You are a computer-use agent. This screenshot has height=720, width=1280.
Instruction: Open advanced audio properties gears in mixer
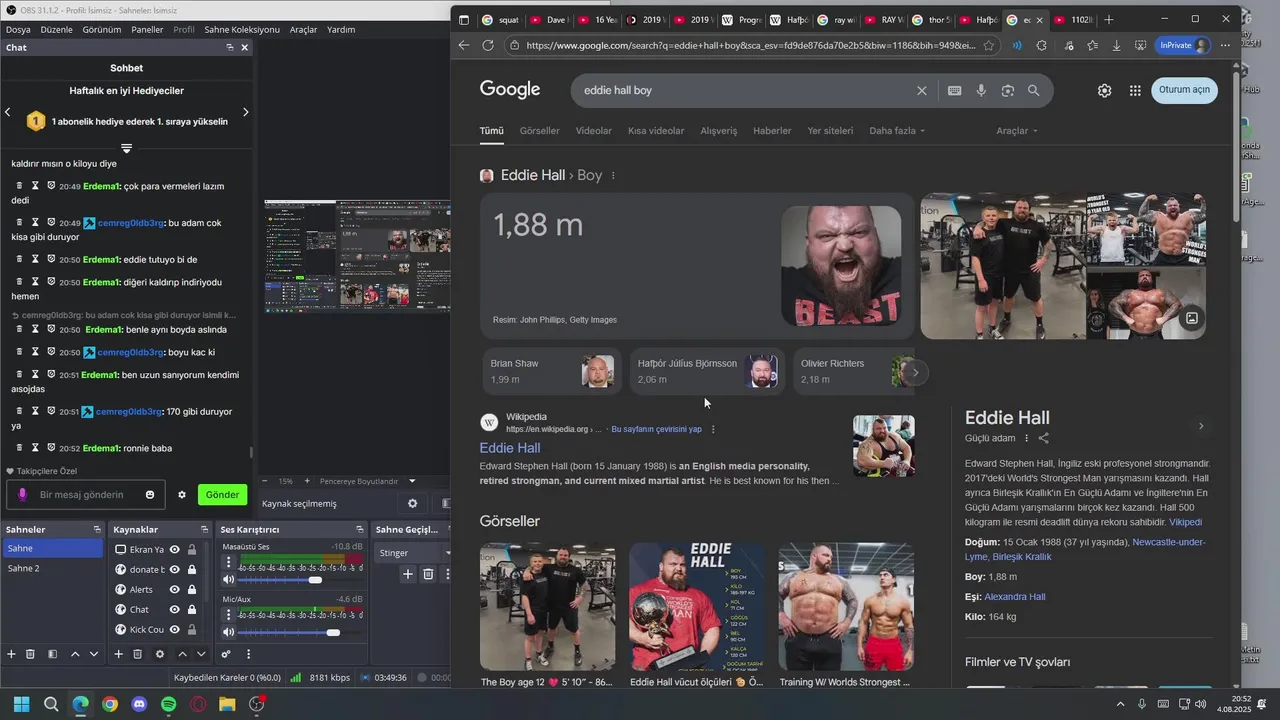(x=226, y=654)
